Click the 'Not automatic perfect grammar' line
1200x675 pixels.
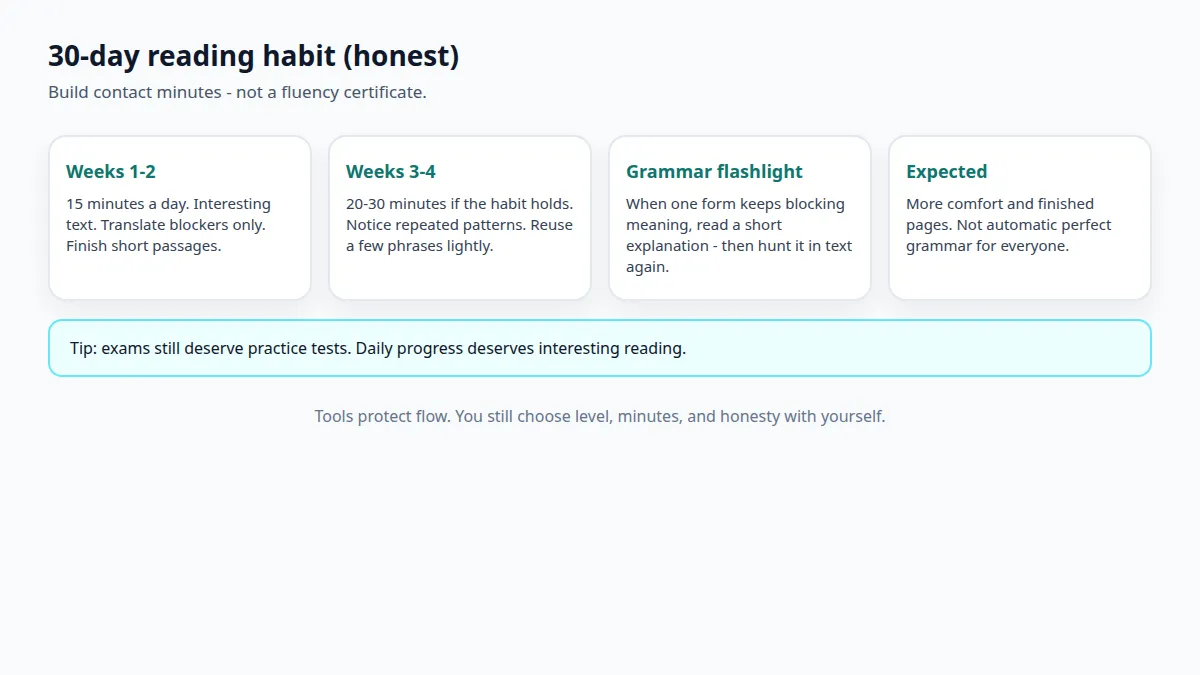[x=1009, y=235]
